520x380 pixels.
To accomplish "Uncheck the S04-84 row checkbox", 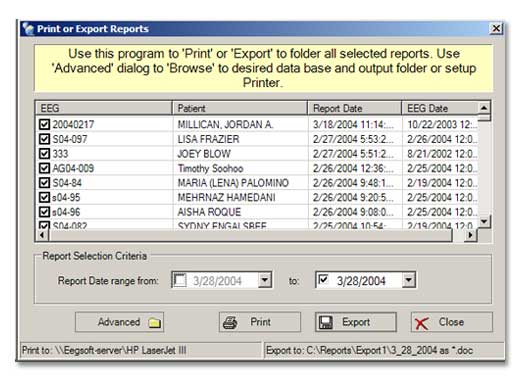I will (x=44, y=183).
